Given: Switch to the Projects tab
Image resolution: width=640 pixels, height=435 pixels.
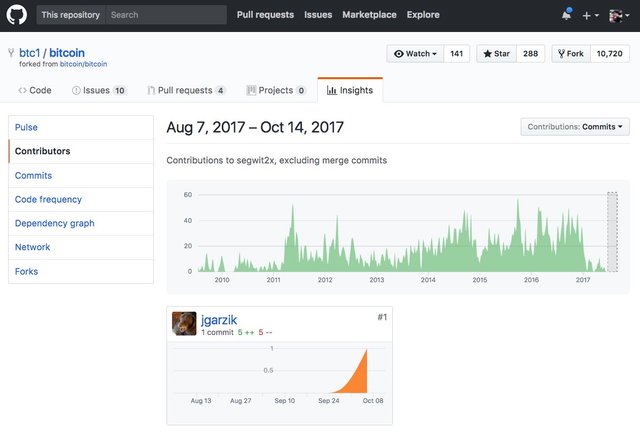Looking at the screenshot, I should coord(276,90).
